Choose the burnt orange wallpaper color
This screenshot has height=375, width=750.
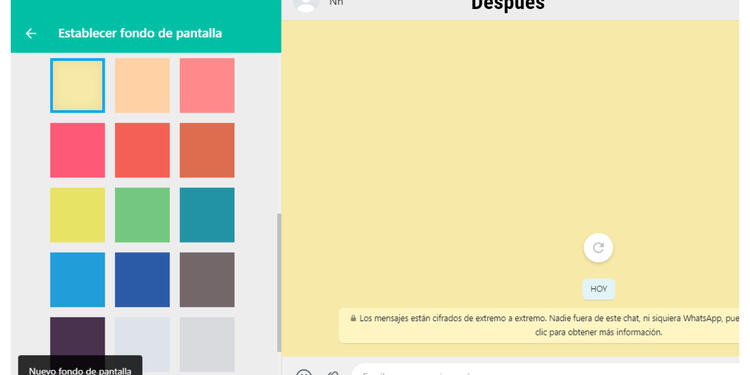[x=207, y=150]
